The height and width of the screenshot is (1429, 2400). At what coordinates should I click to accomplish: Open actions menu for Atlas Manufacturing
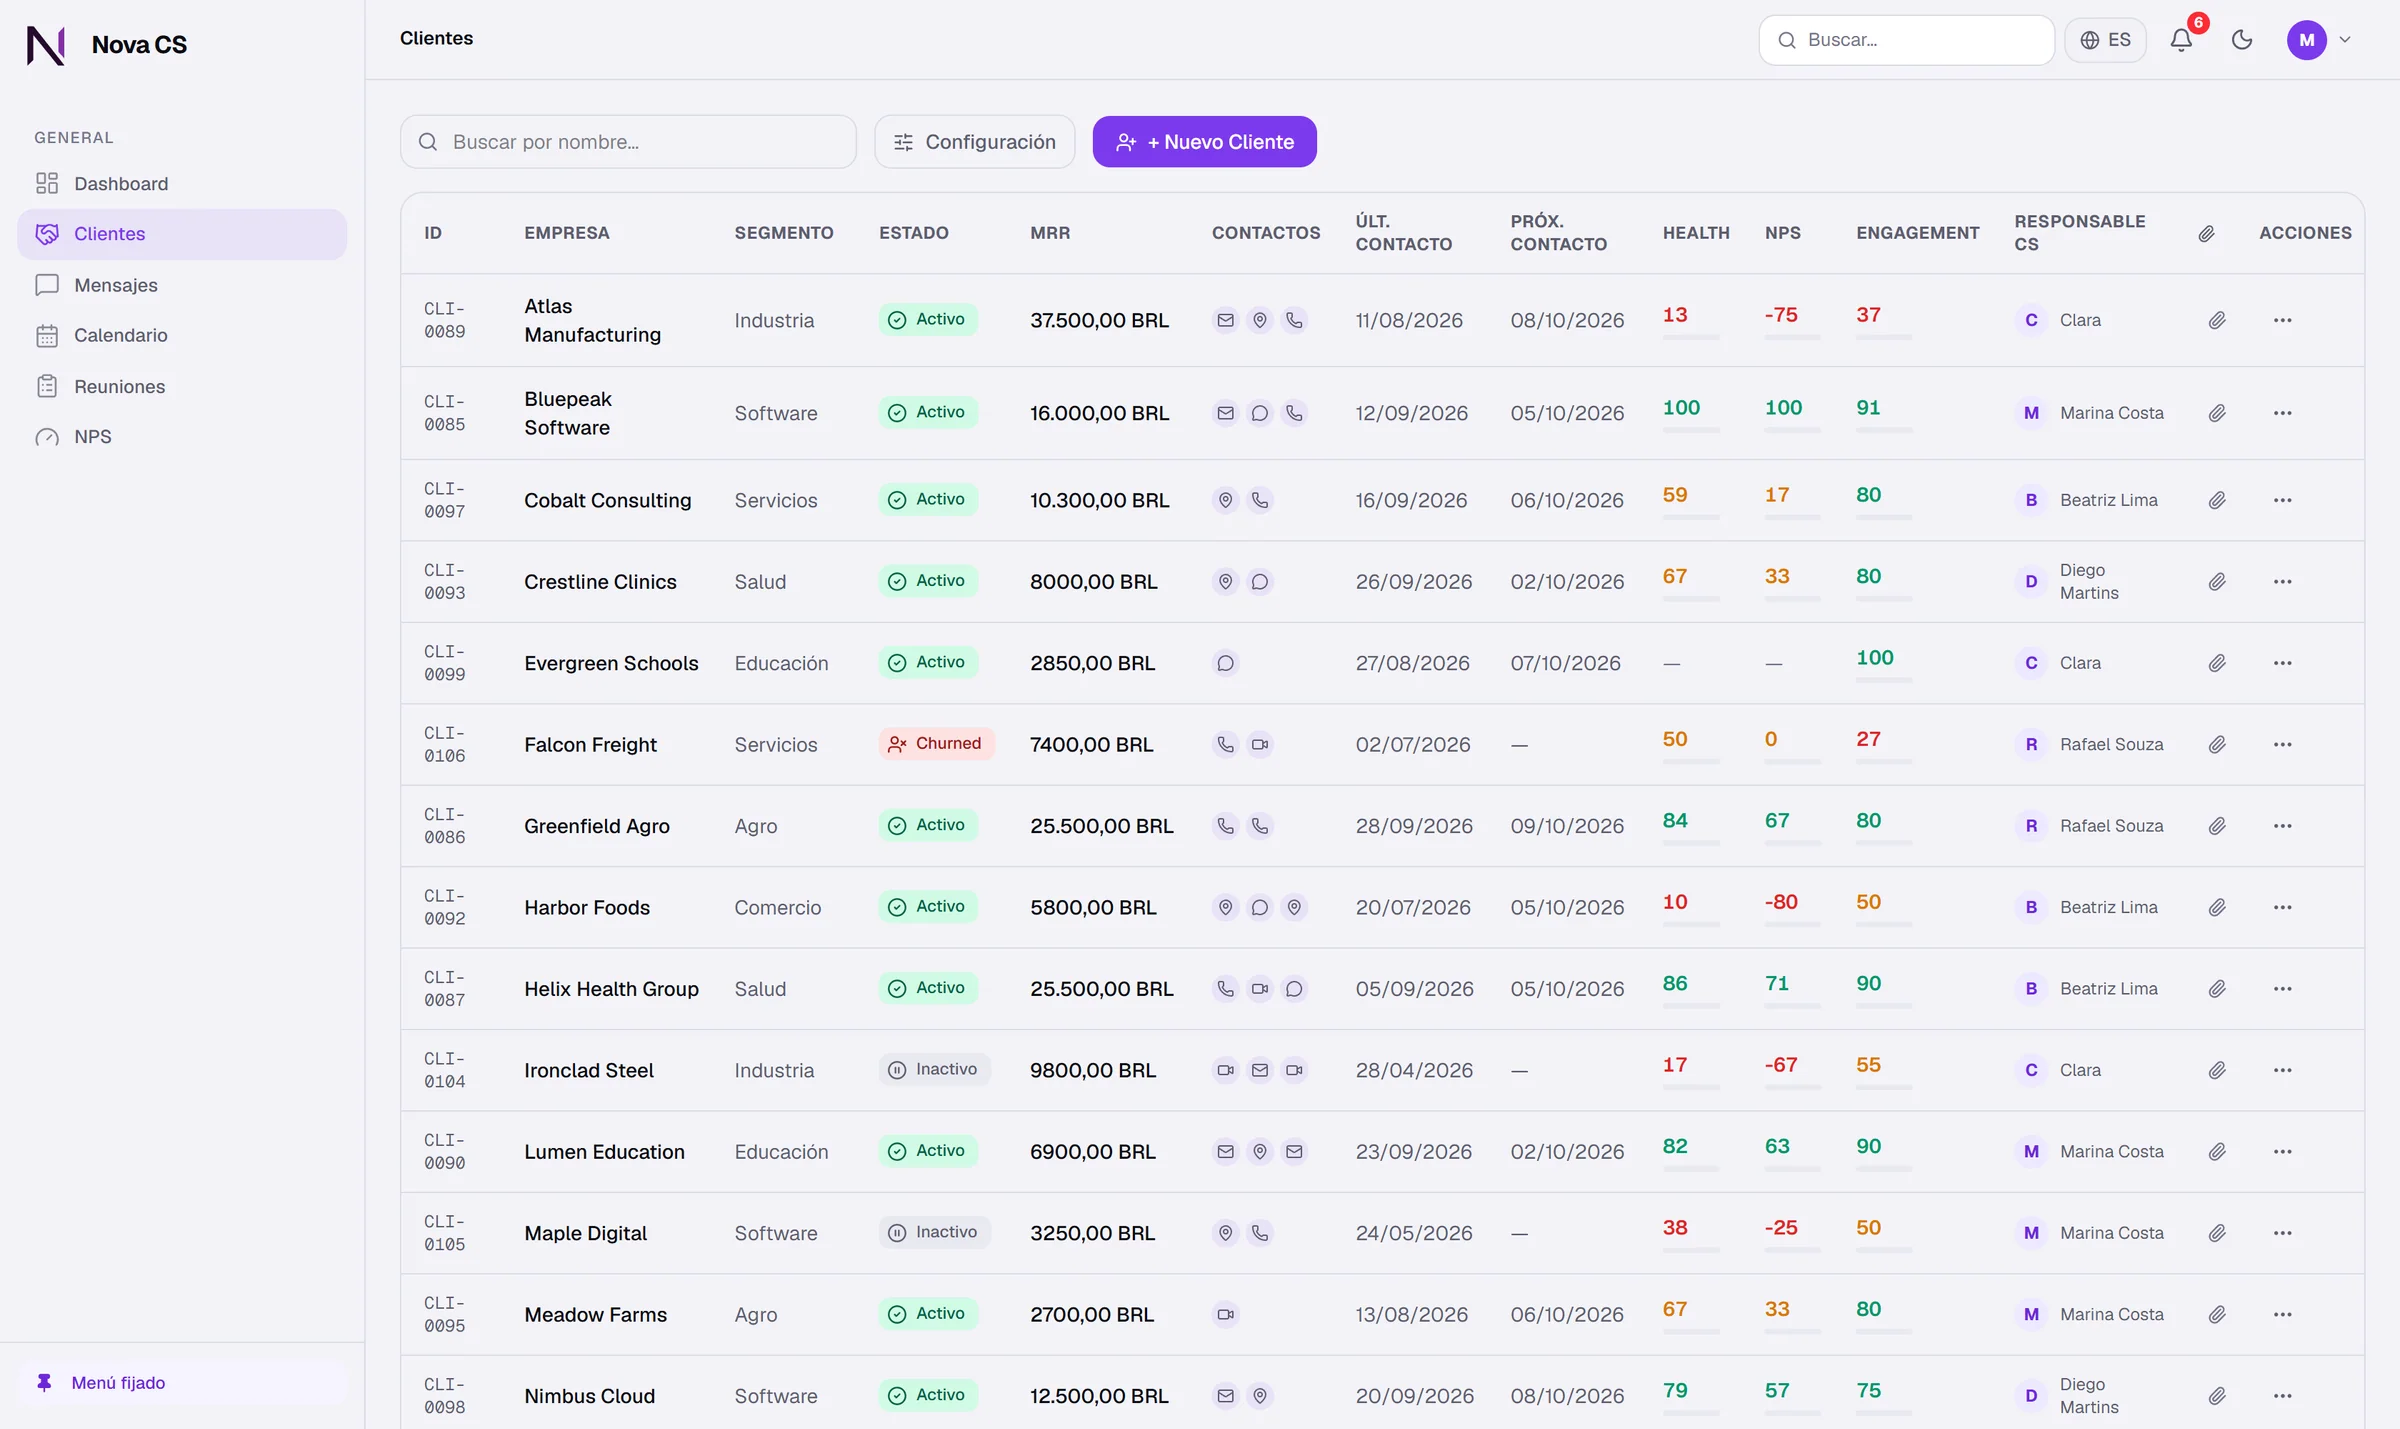click(2282, 320)
